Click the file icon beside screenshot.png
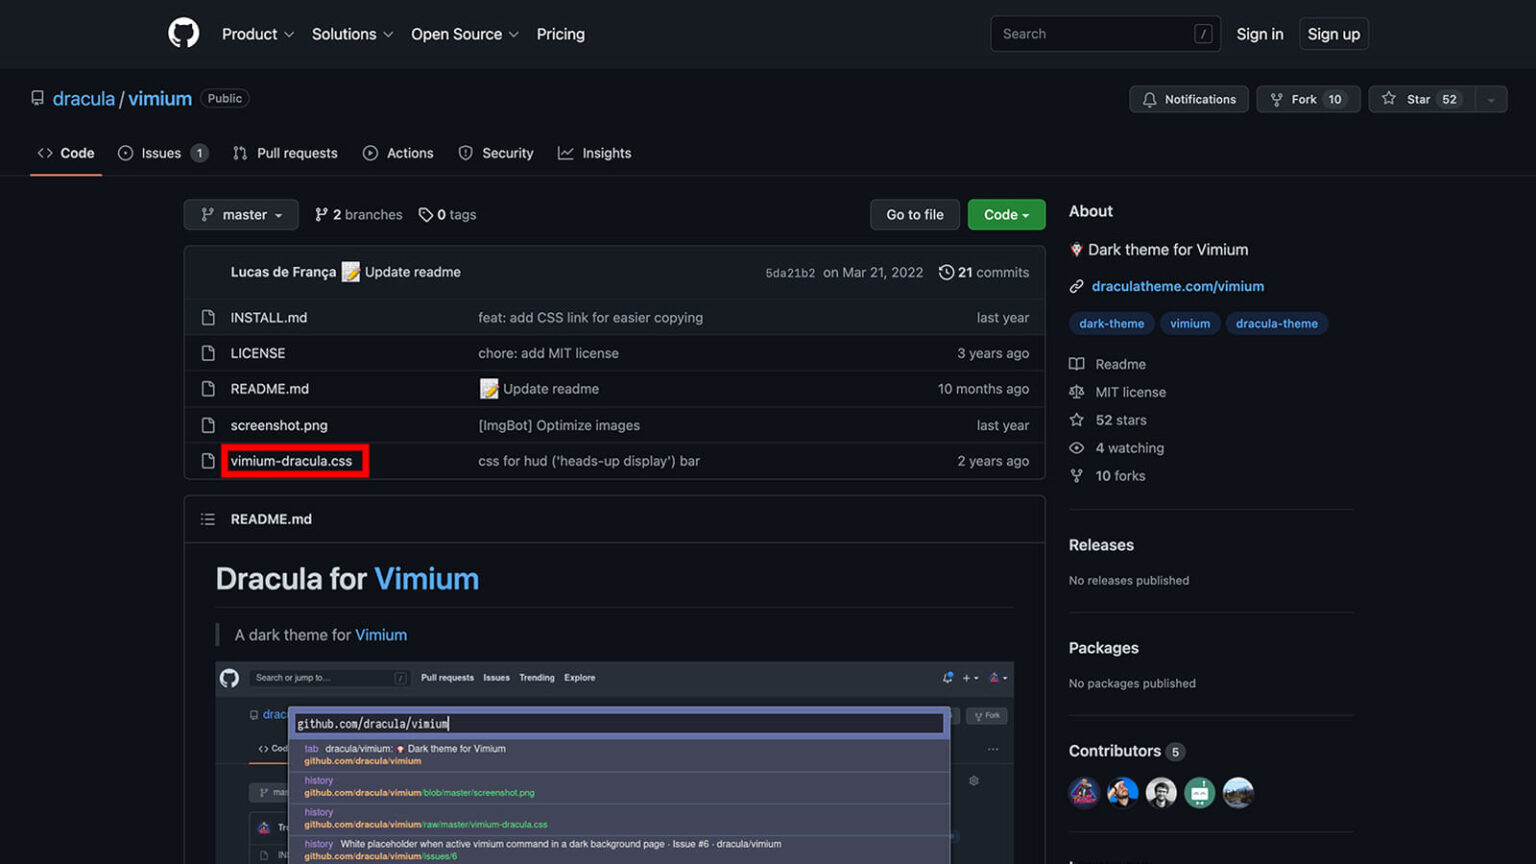This screenshot has height=864, width=1536. click(x=207, y=425)
